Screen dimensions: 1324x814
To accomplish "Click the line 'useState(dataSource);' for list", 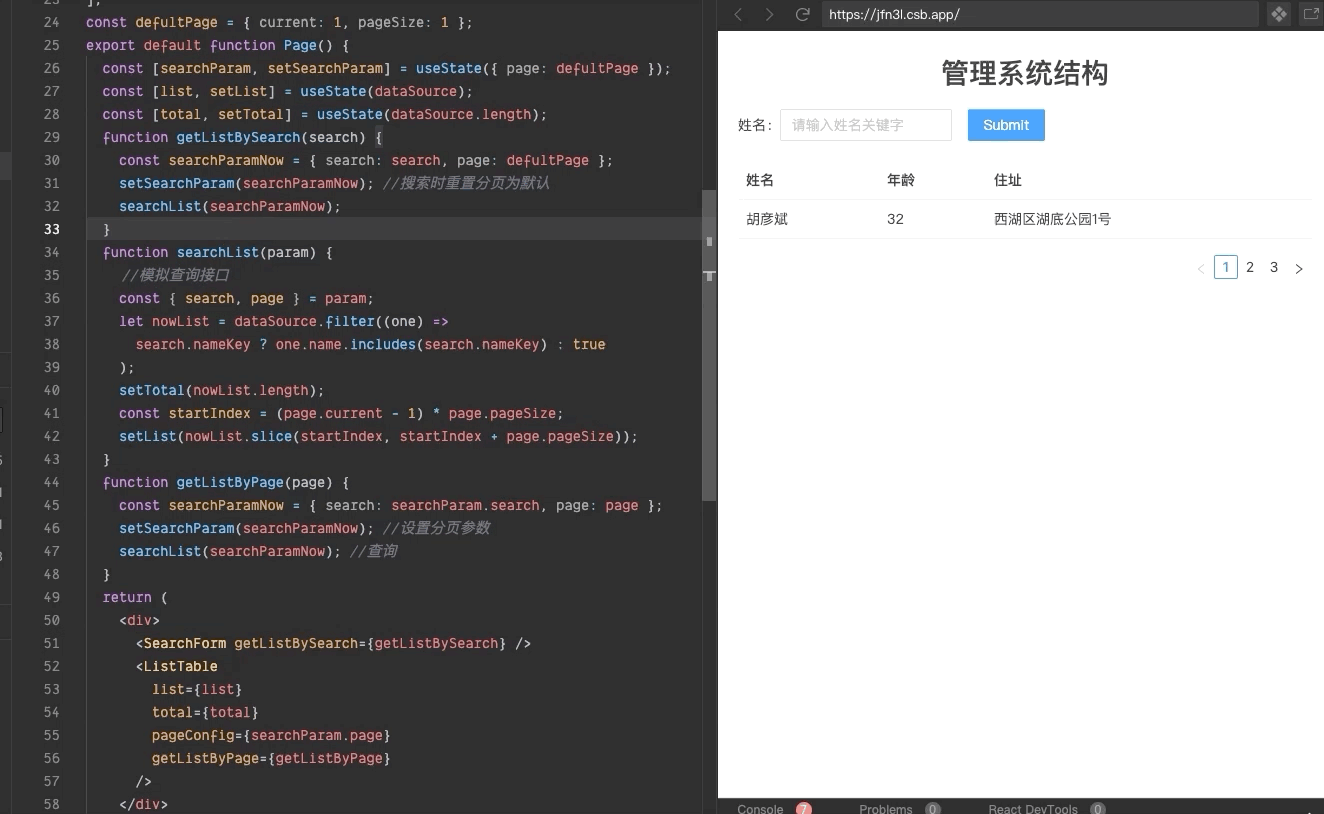I will 287,91.
